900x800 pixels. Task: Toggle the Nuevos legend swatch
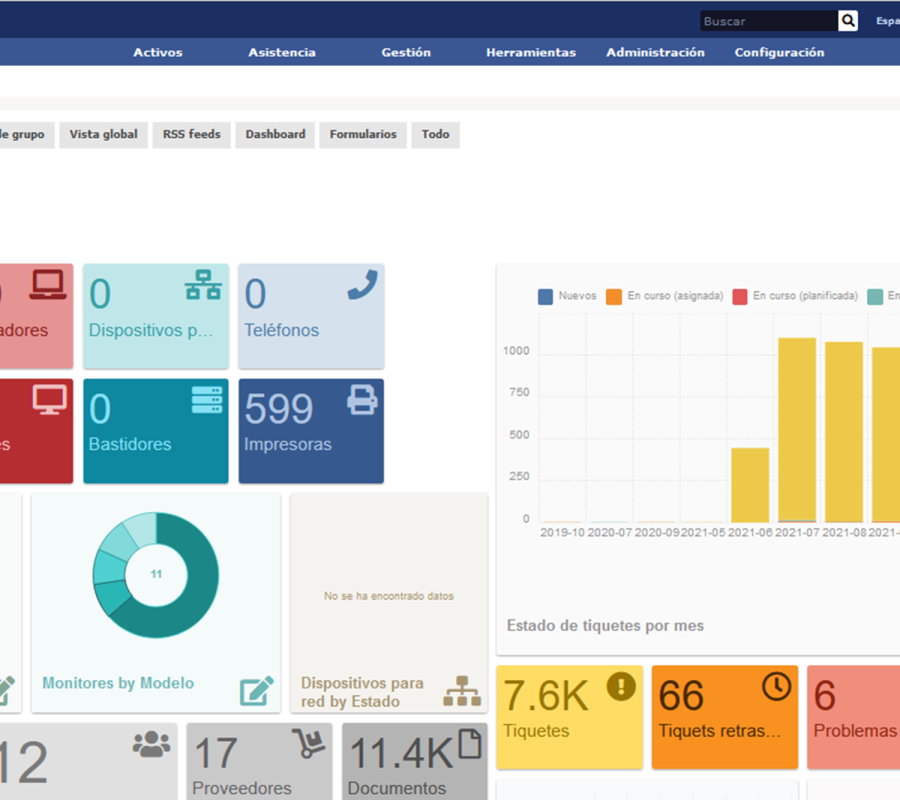545,297
